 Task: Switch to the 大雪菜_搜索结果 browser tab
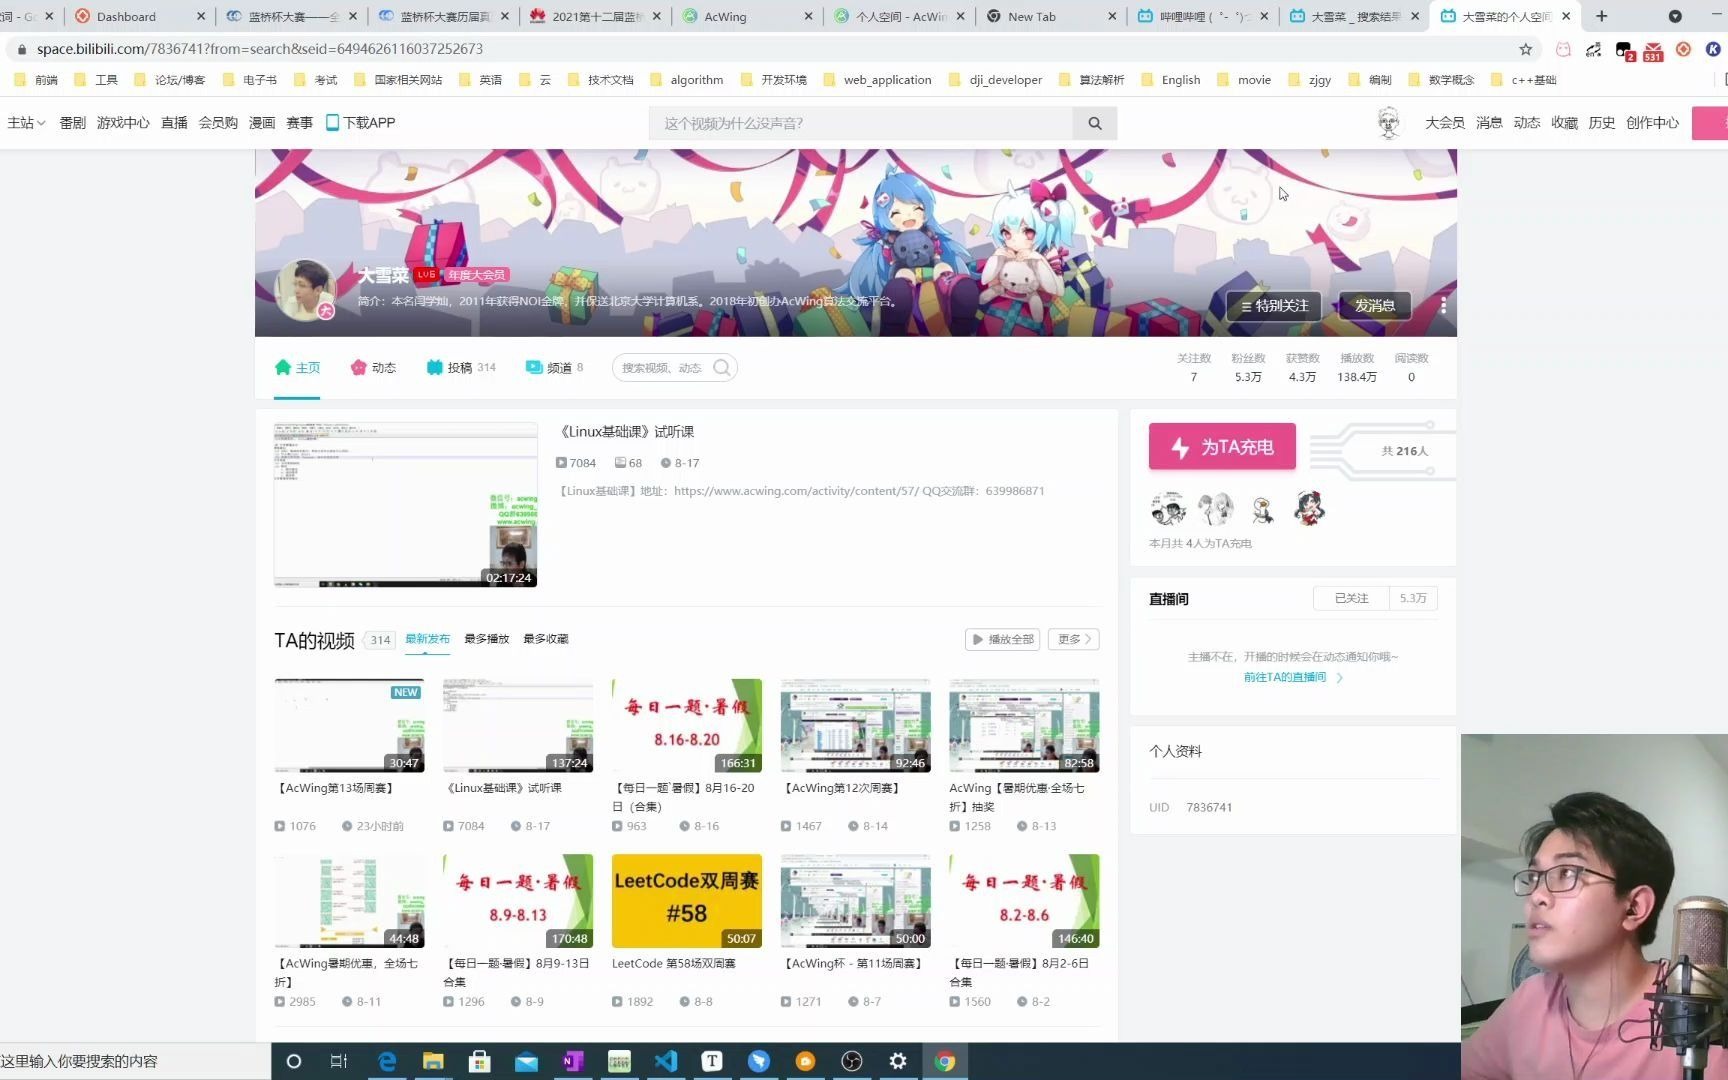point(1354,16)
